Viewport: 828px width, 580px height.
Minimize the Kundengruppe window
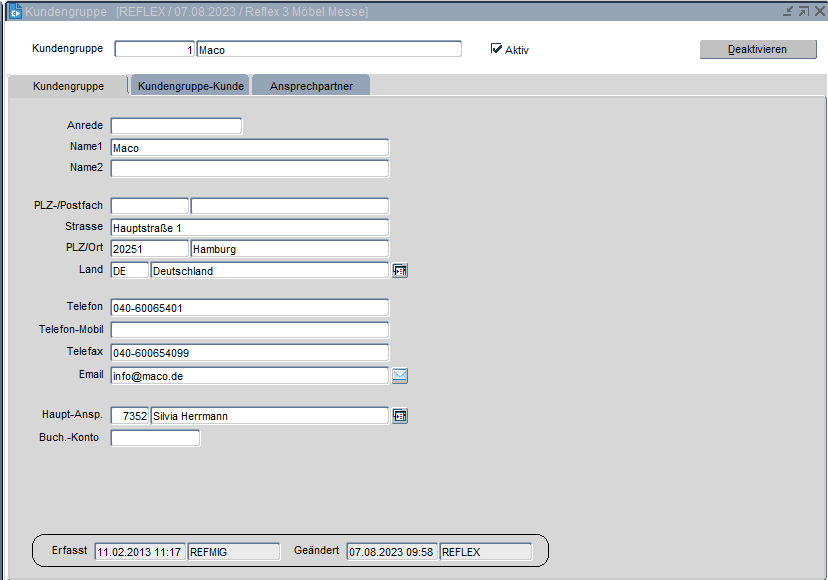coord(788,11)
